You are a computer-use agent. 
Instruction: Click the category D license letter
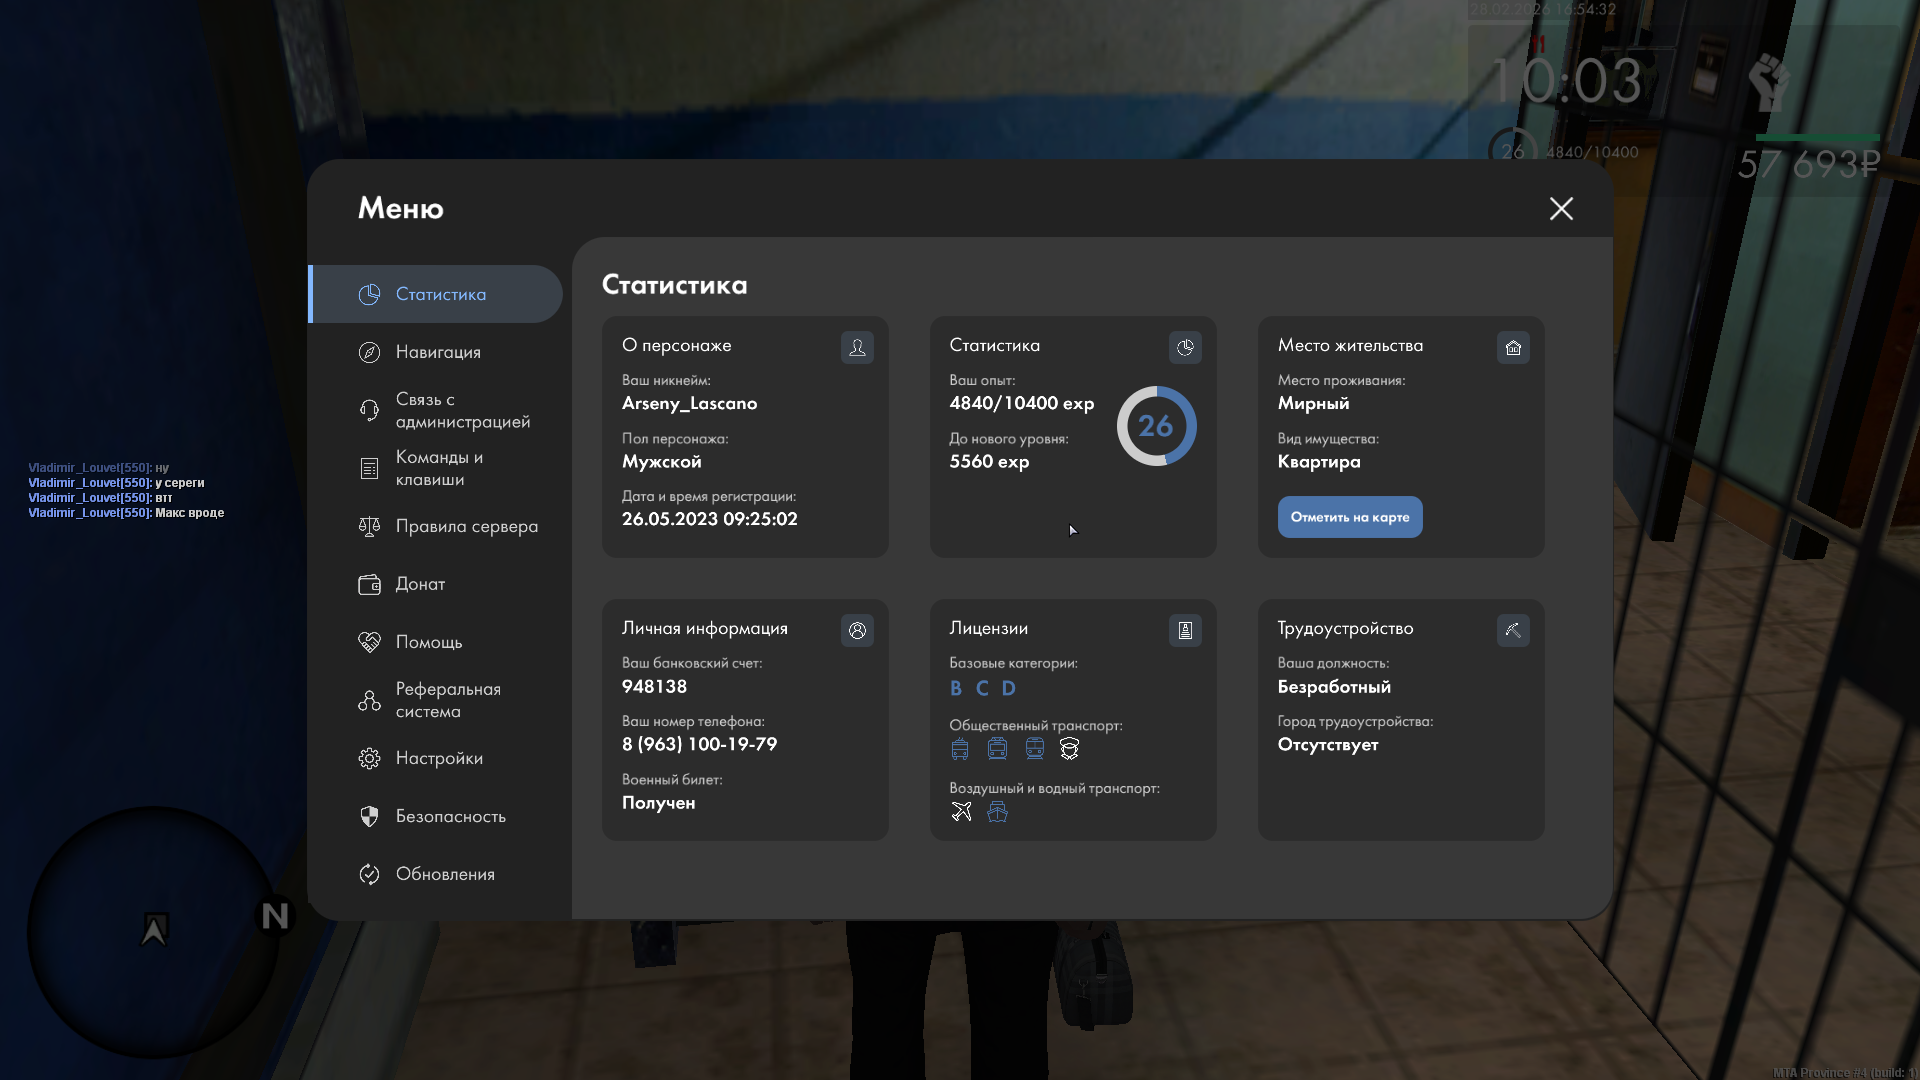(x=1008, y=688)
